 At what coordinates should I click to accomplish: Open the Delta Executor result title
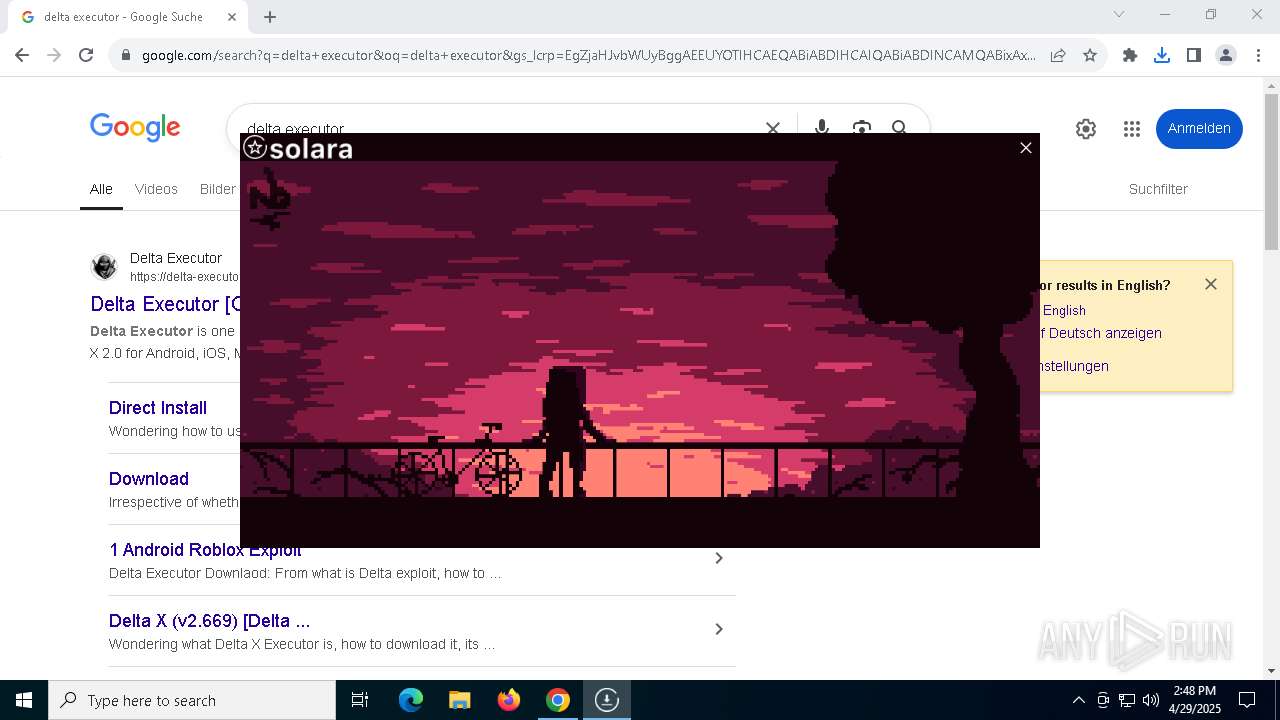(165, 304)
